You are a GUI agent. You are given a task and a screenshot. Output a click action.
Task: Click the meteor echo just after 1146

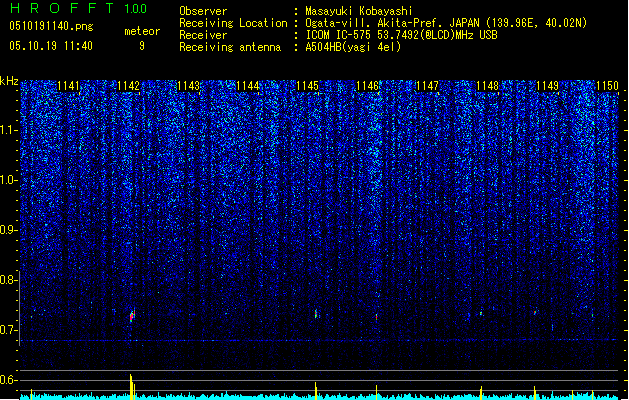point(376,317)
